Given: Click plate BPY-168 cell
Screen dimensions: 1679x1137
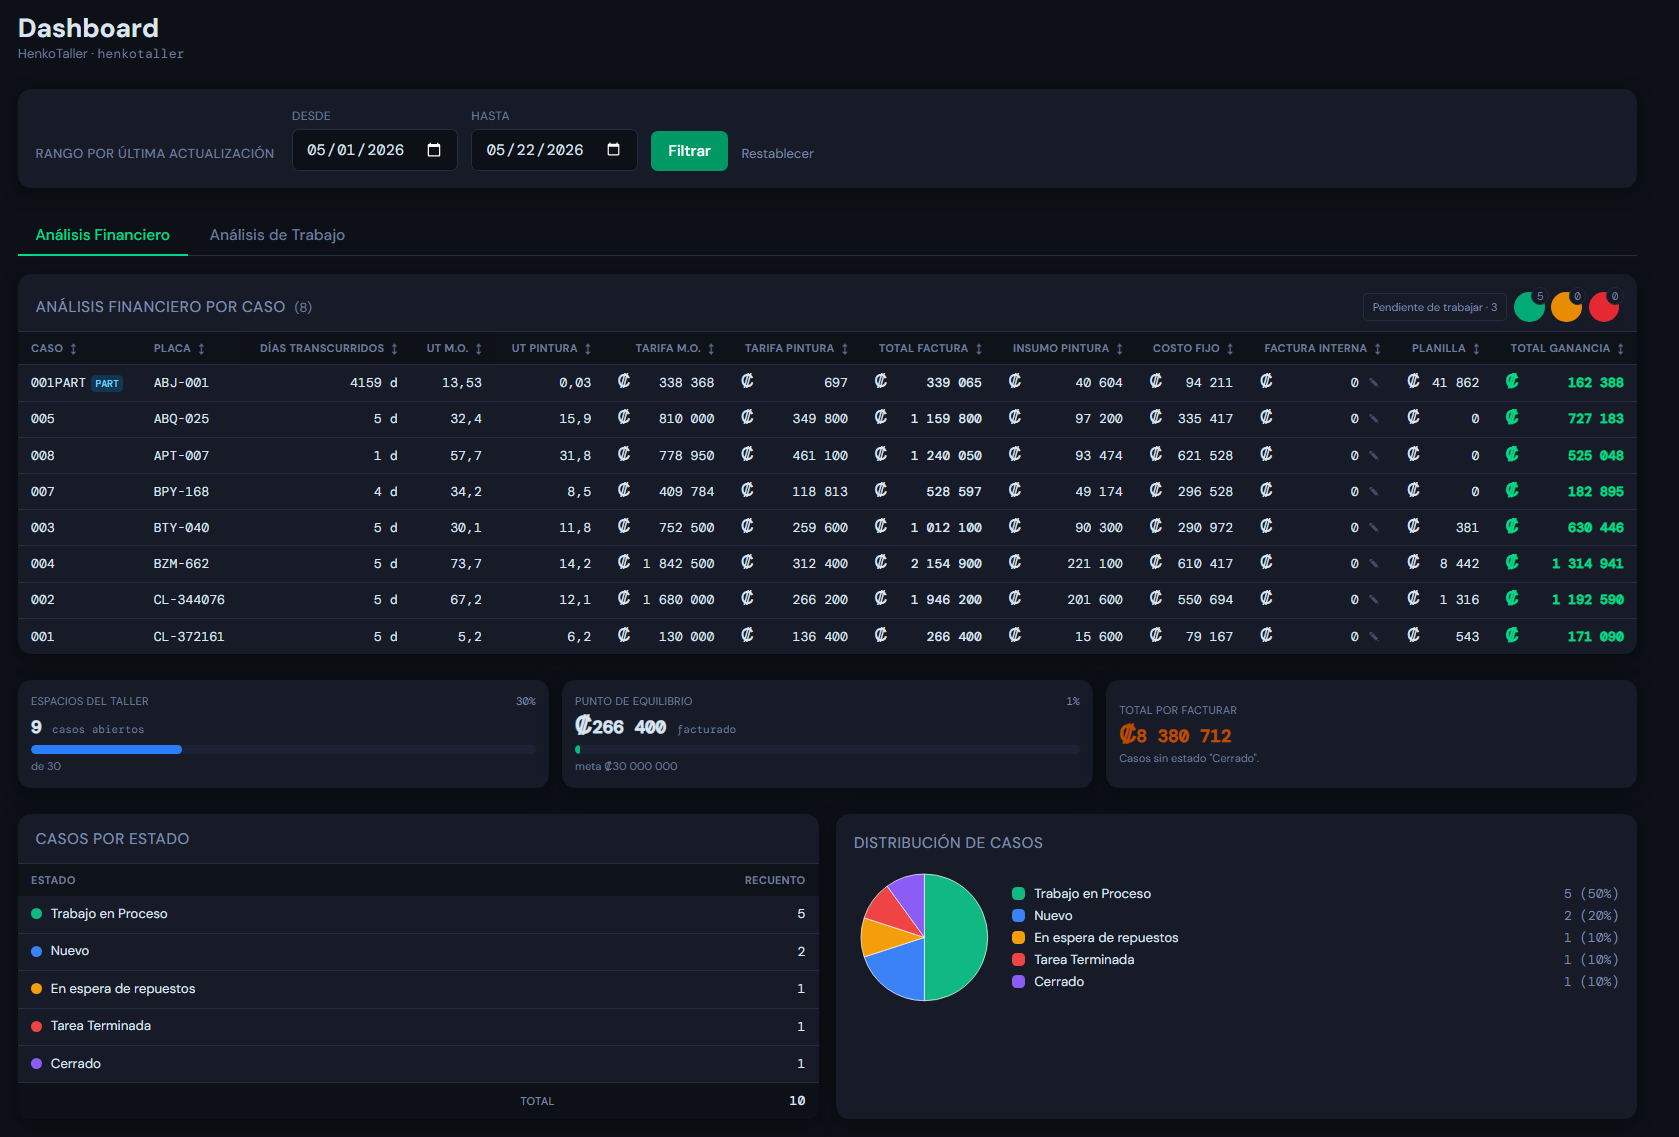Looking at the screenshot, I should (181, 492).
